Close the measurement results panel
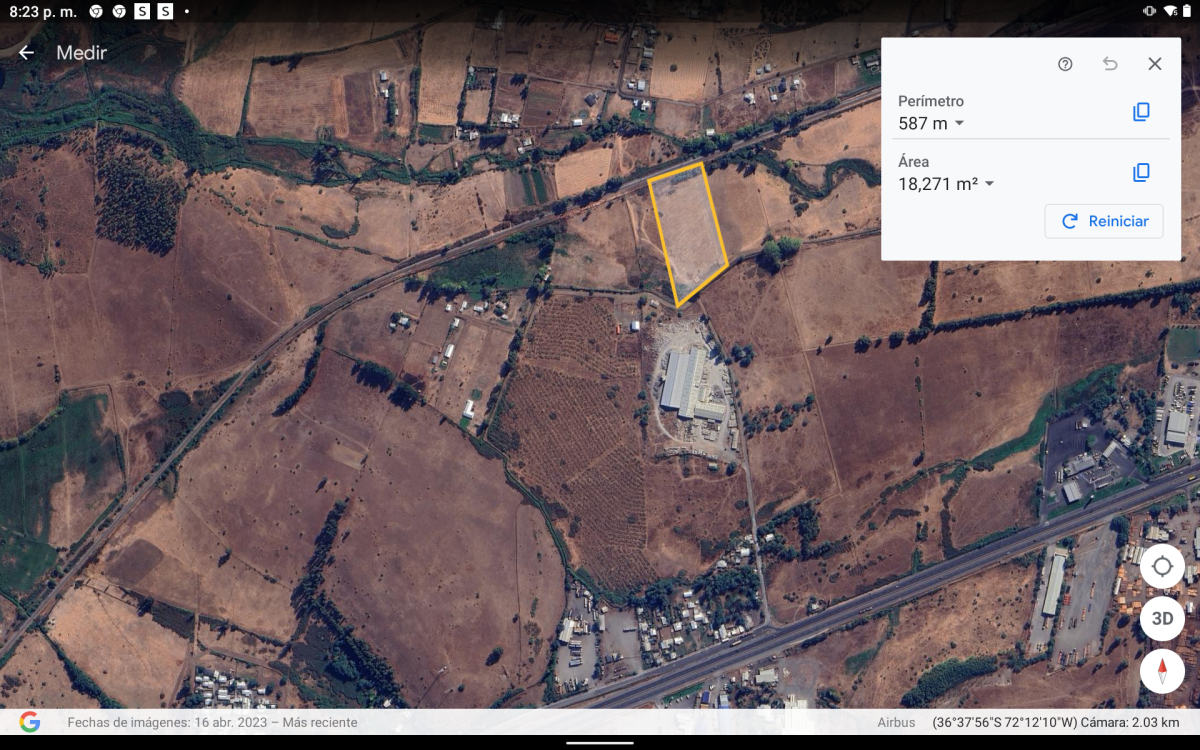This screenshot has height=750, width=1200. (x=1155, y=64)
